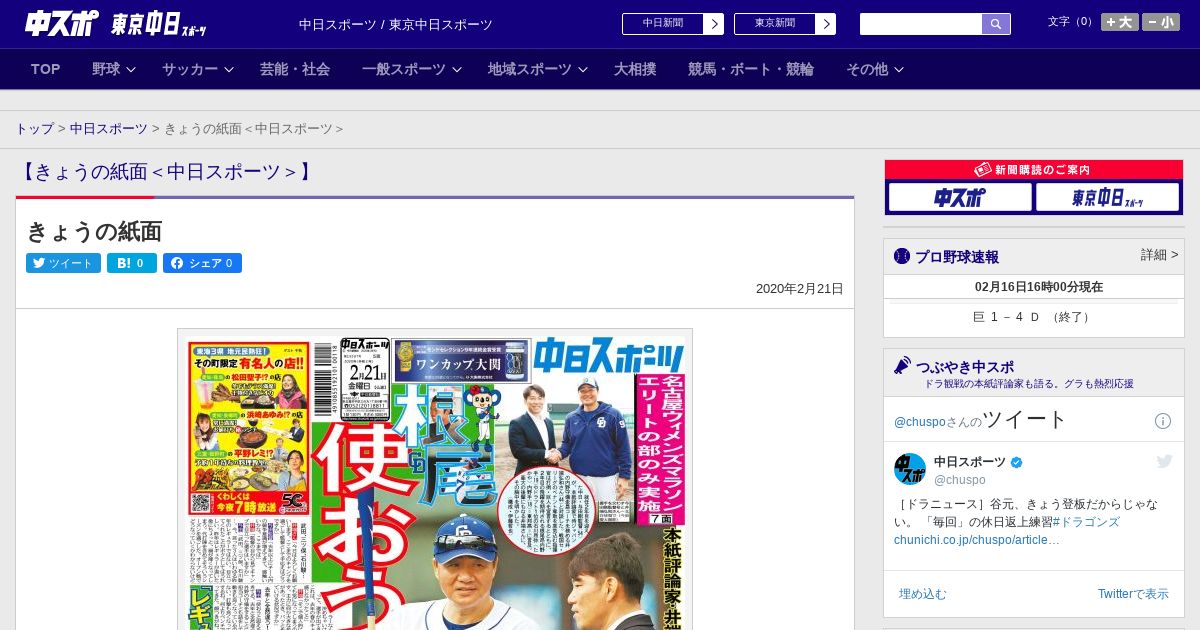Click the Twitter ツイート share button
Viewport: 1200px width, 630px height.
(63, 263)
